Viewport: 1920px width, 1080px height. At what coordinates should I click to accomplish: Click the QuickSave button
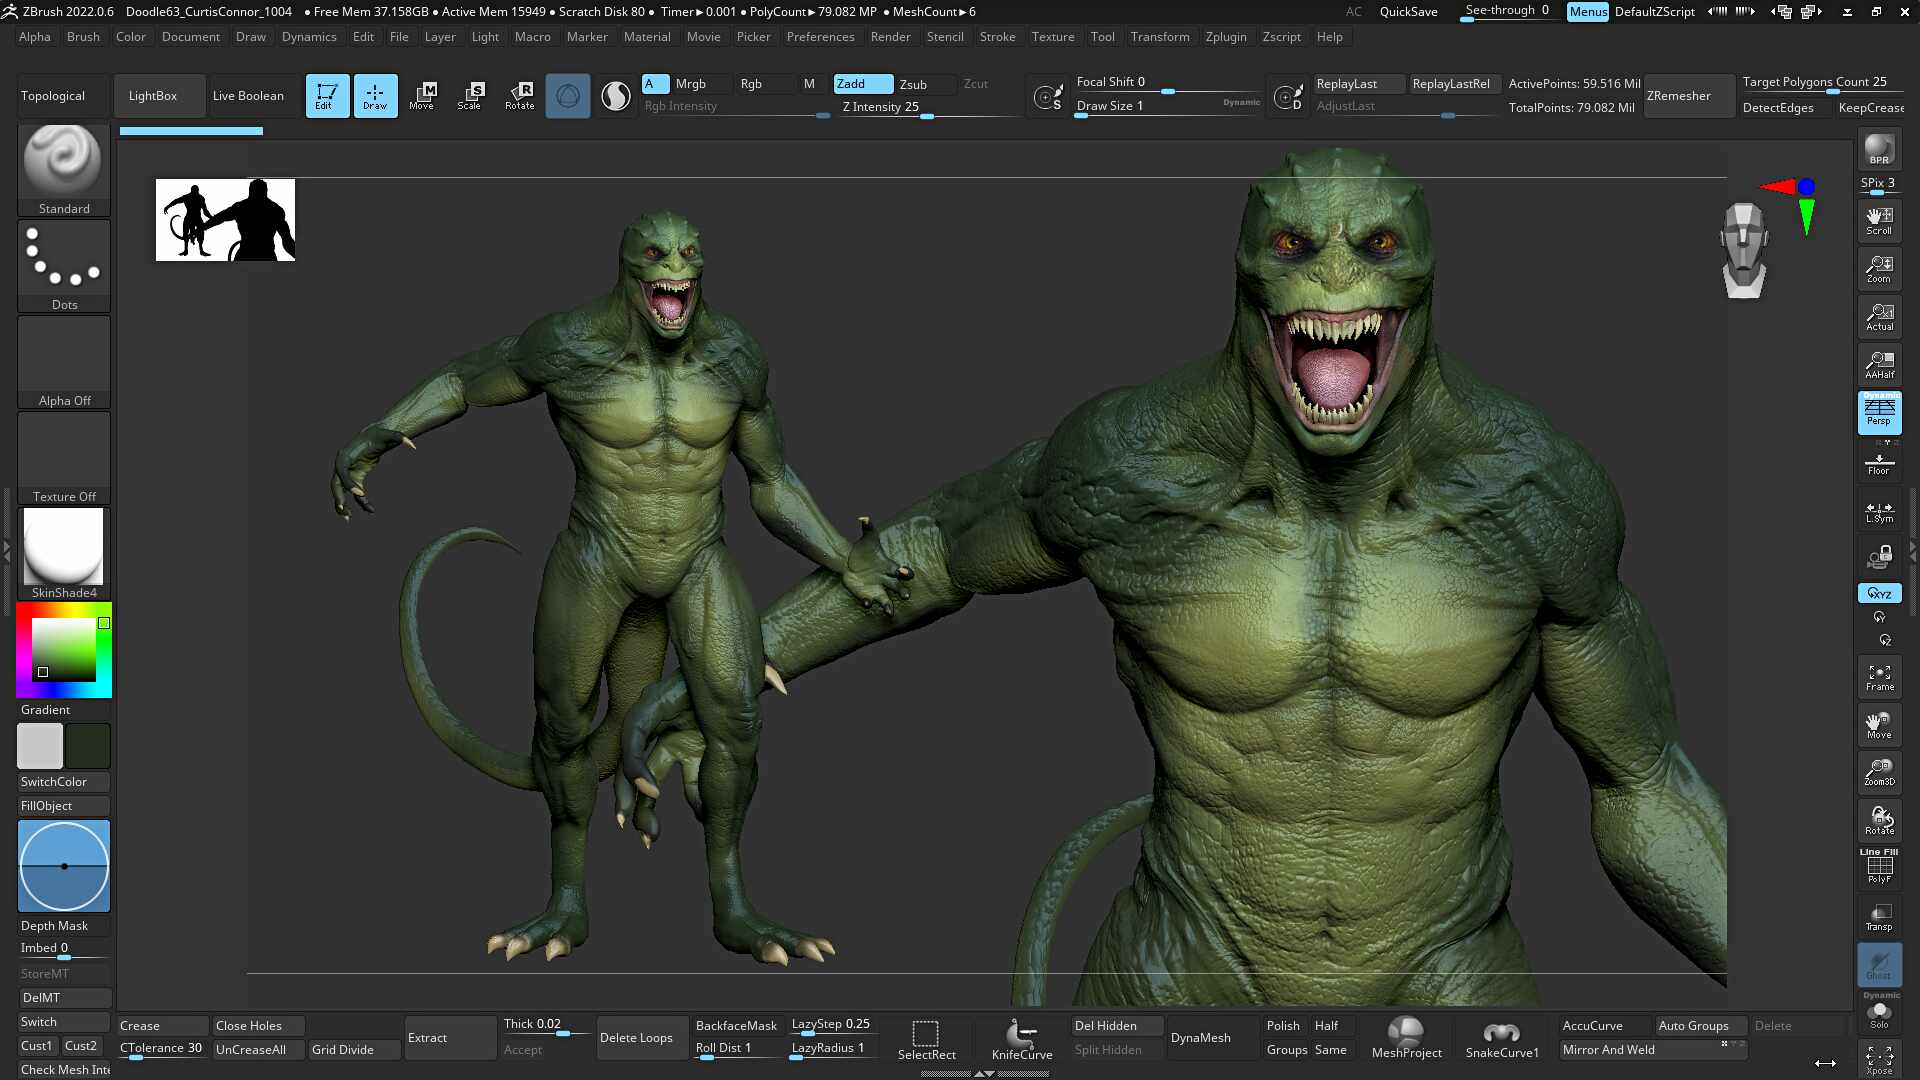1408,12
